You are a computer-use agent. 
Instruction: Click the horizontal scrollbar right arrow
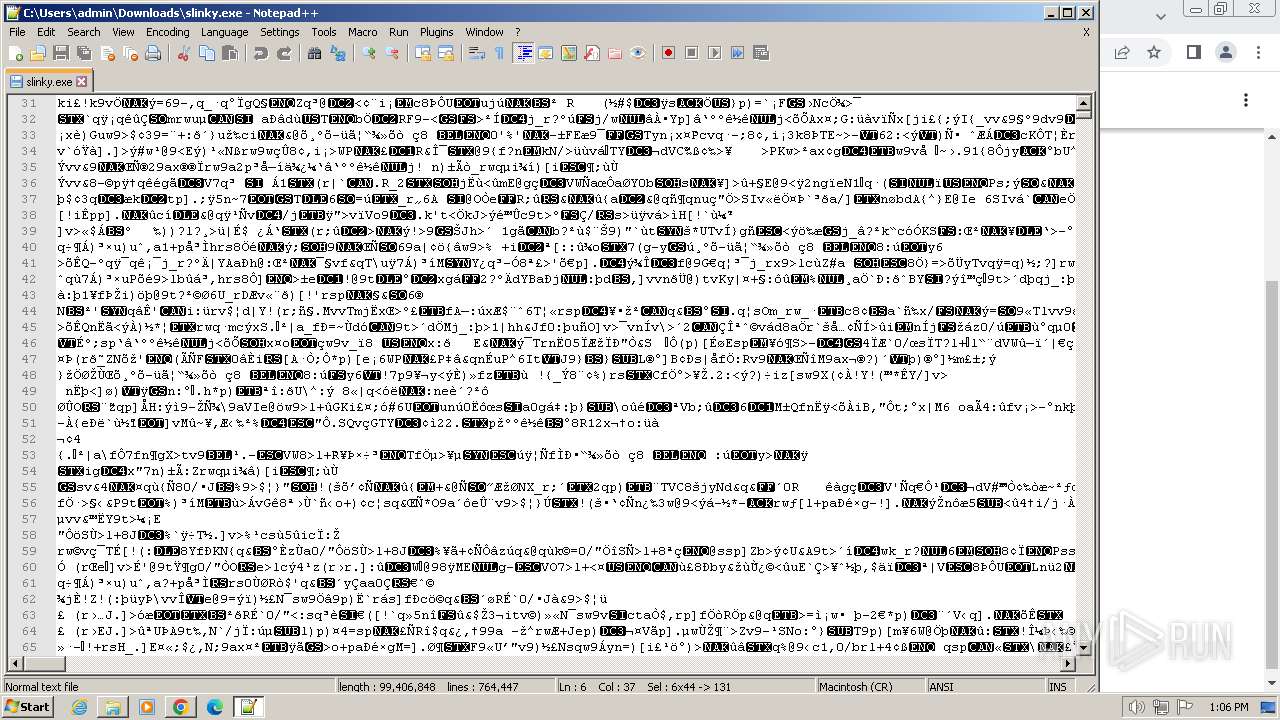(1069, 664)
